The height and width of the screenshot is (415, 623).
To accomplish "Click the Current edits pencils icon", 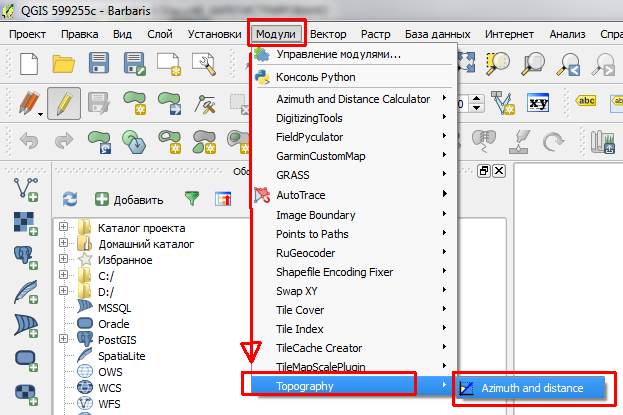I will (x=30, y=104).
